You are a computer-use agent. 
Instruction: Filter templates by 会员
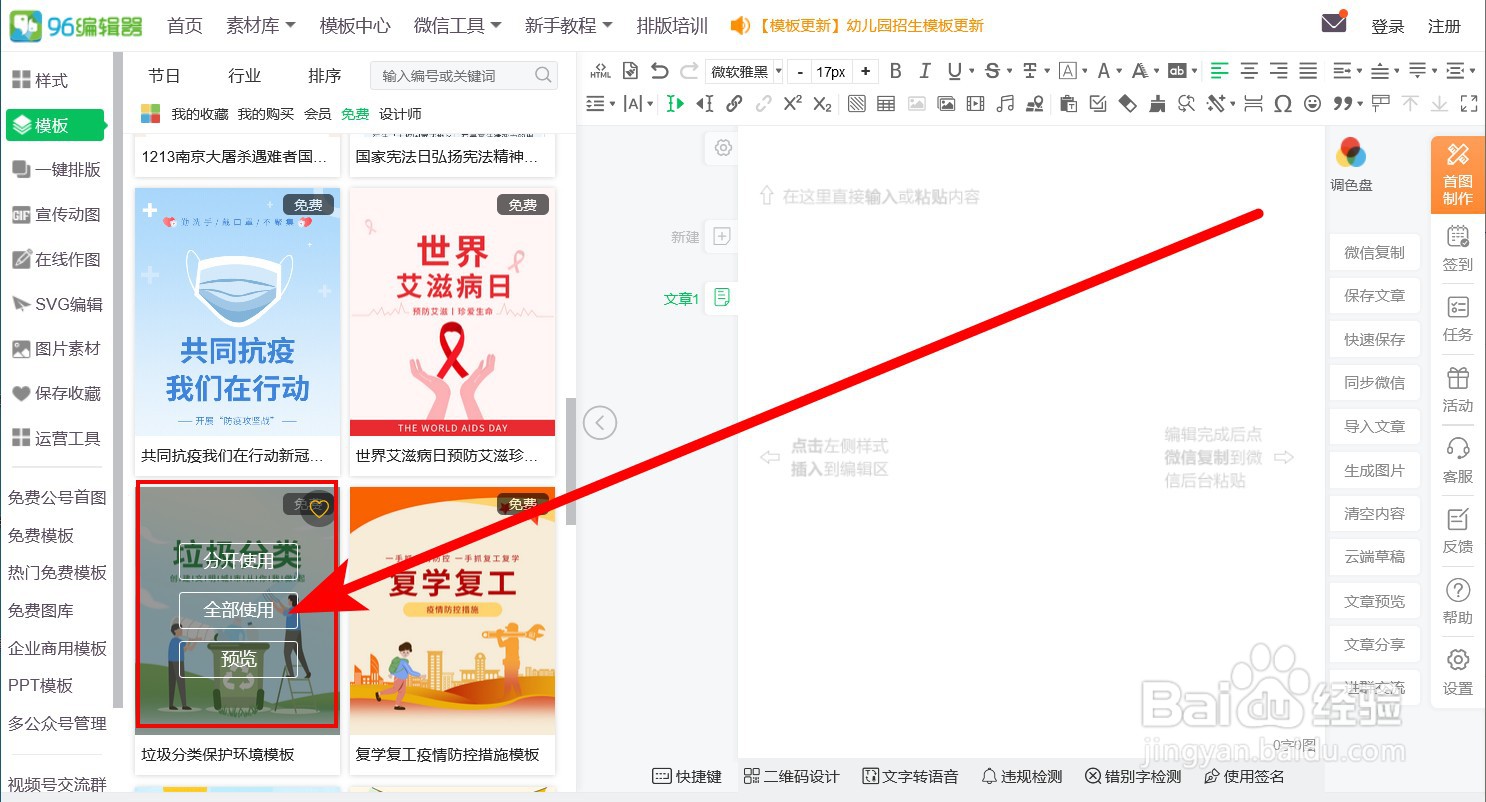click(x=318, y=114)
